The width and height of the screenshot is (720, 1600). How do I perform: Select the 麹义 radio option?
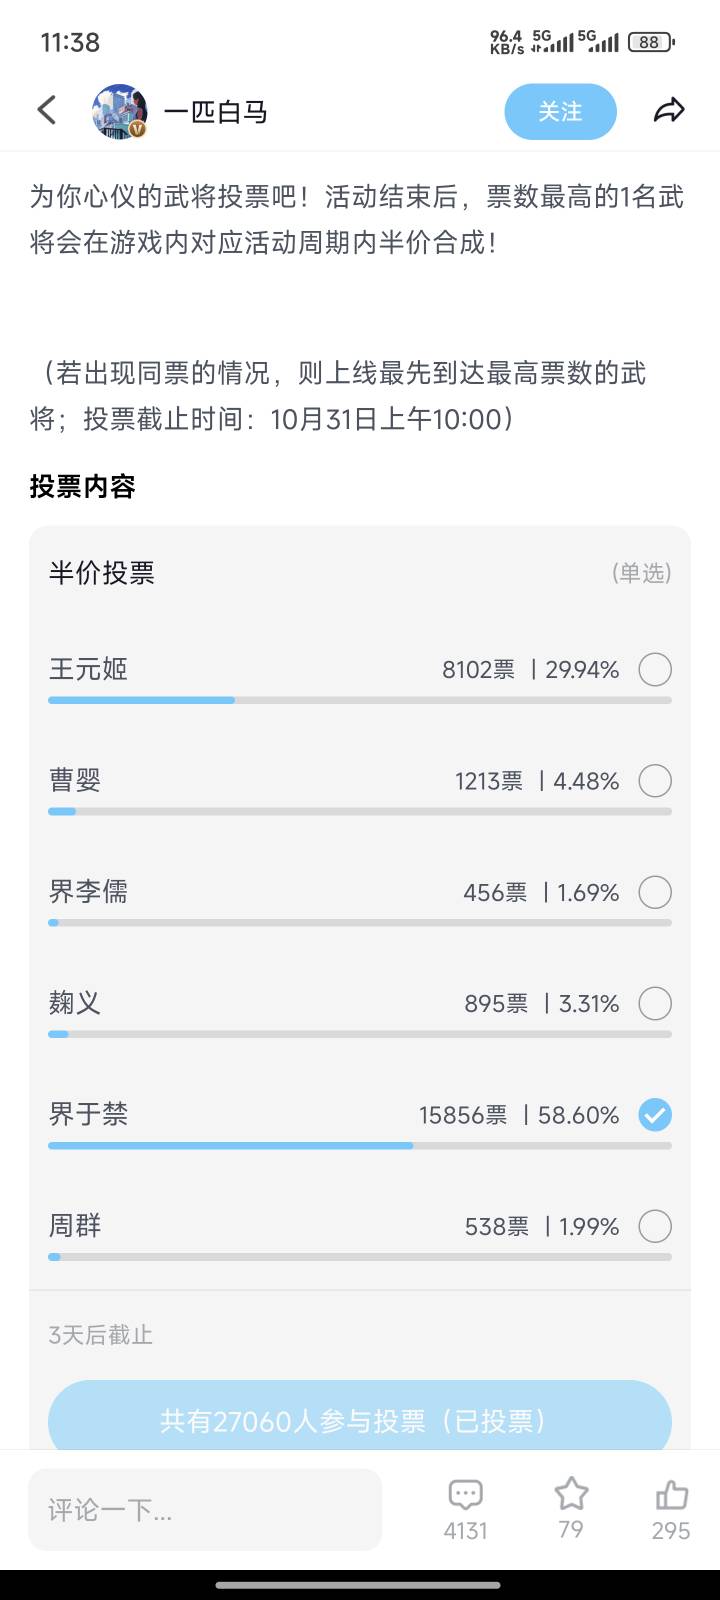tap(655, 1003)
